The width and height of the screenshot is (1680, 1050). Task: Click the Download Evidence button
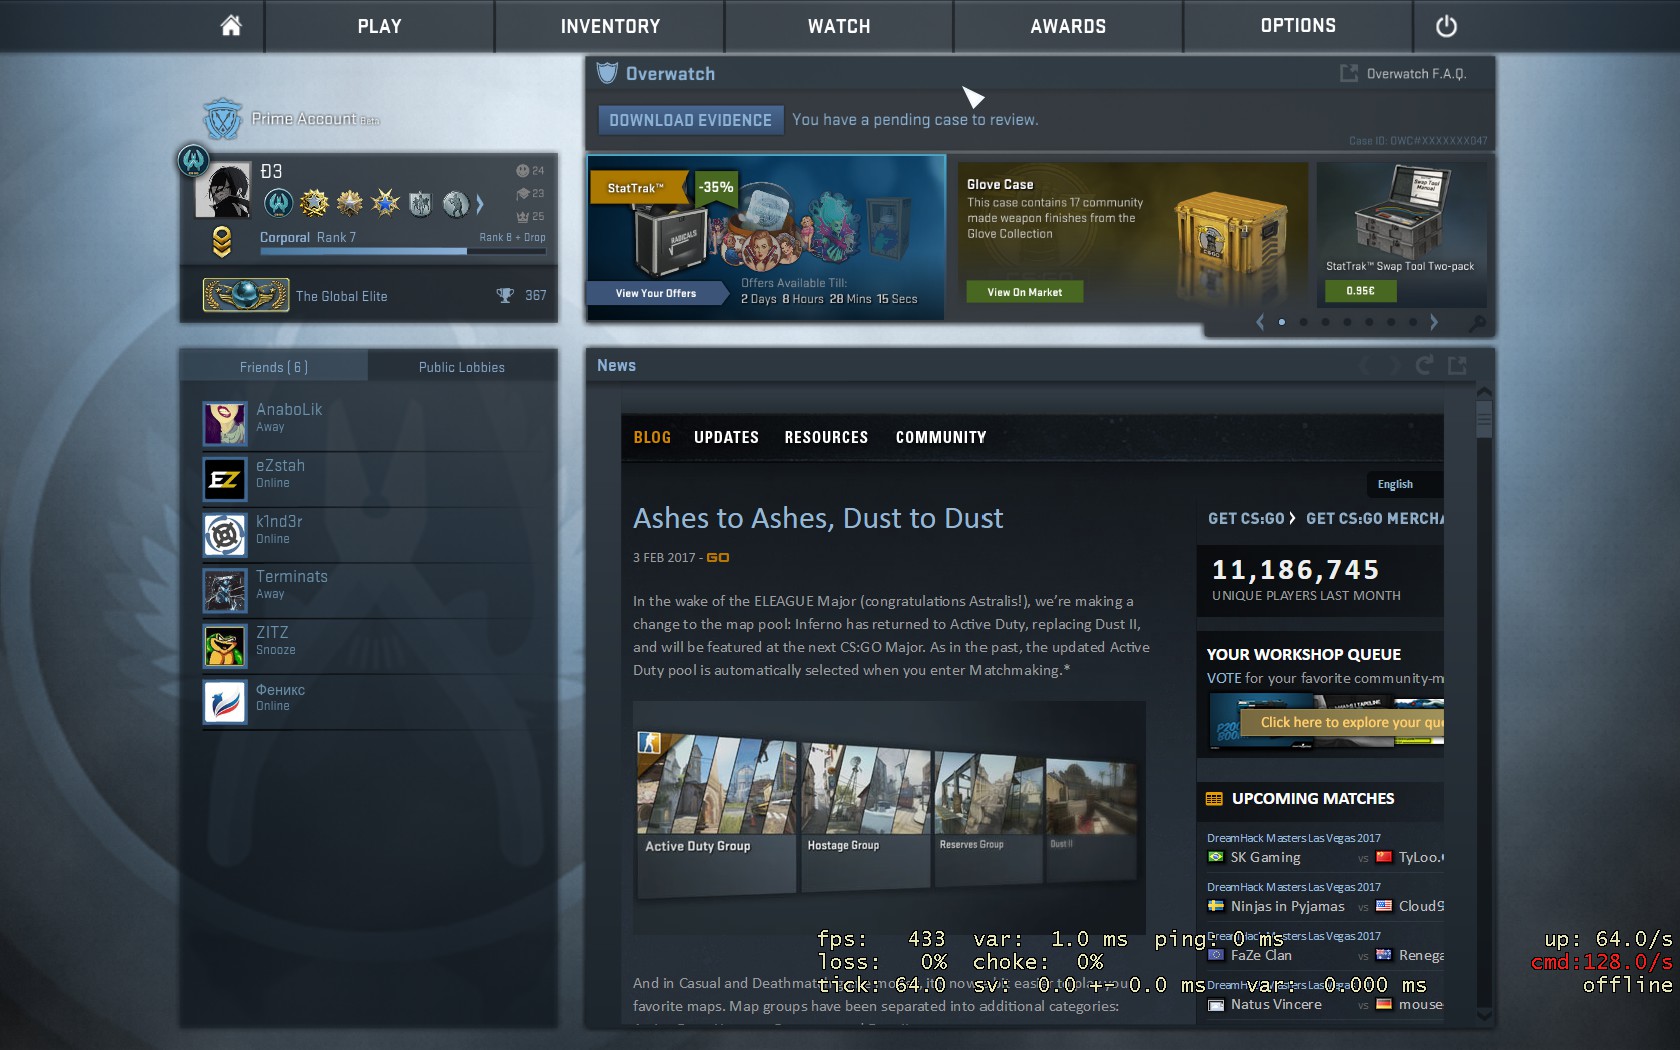point(690,120)
